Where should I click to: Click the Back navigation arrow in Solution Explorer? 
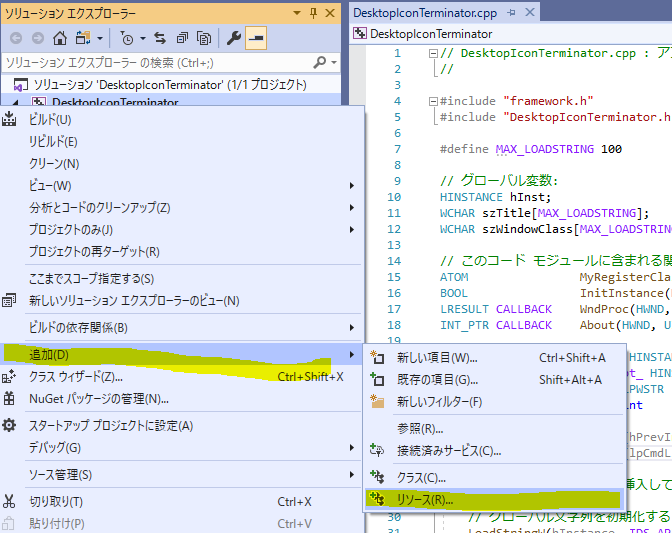point(16,39)
